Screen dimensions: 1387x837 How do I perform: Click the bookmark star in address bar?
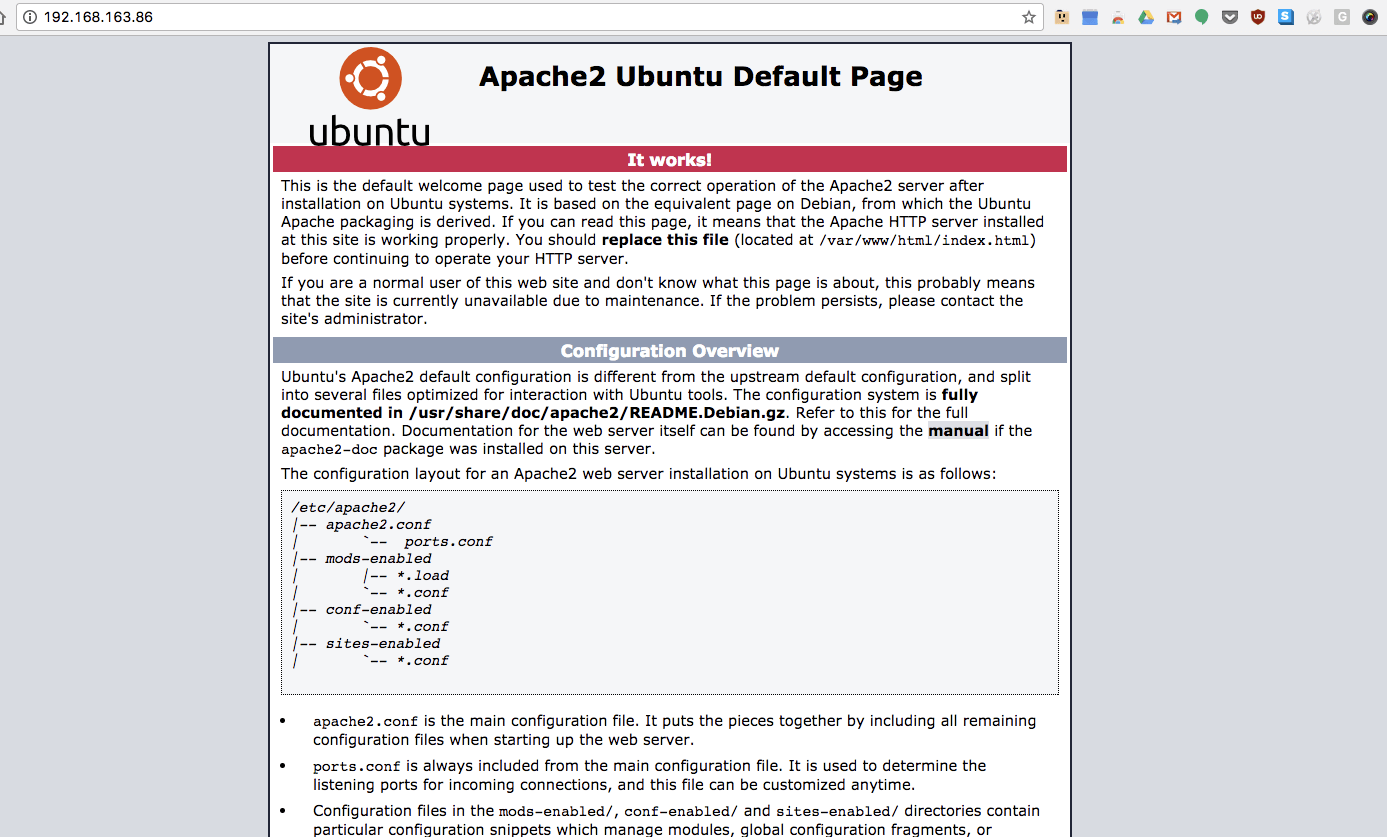point(1028,17)
